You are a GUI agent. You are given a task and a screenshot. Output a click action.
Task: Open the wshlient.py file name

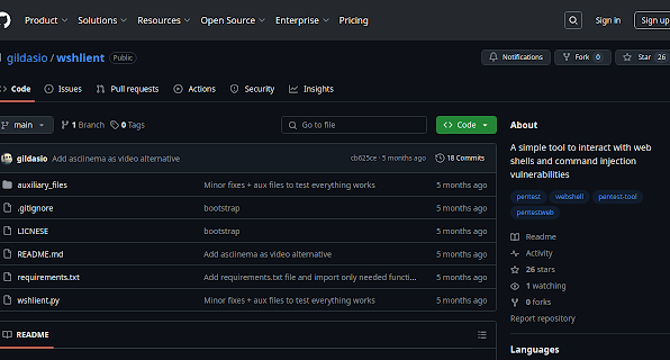pos(38,300)
